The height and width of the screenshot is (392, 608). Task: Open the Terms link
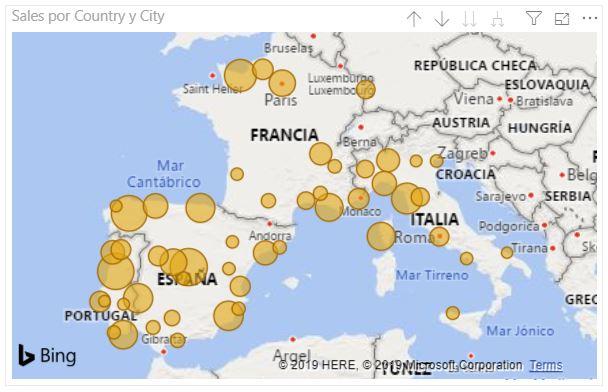(546, 365)
